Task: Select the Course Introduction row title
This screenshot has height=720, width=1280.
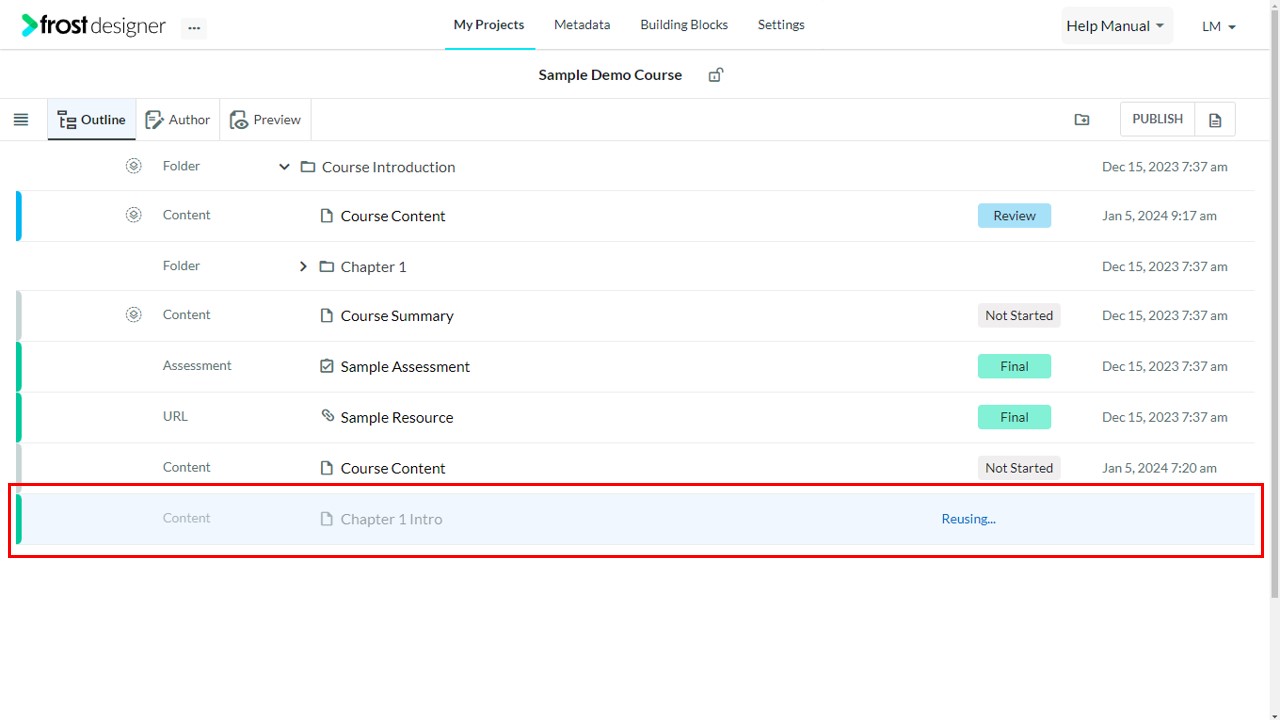Action: click(x=388, y=167)
